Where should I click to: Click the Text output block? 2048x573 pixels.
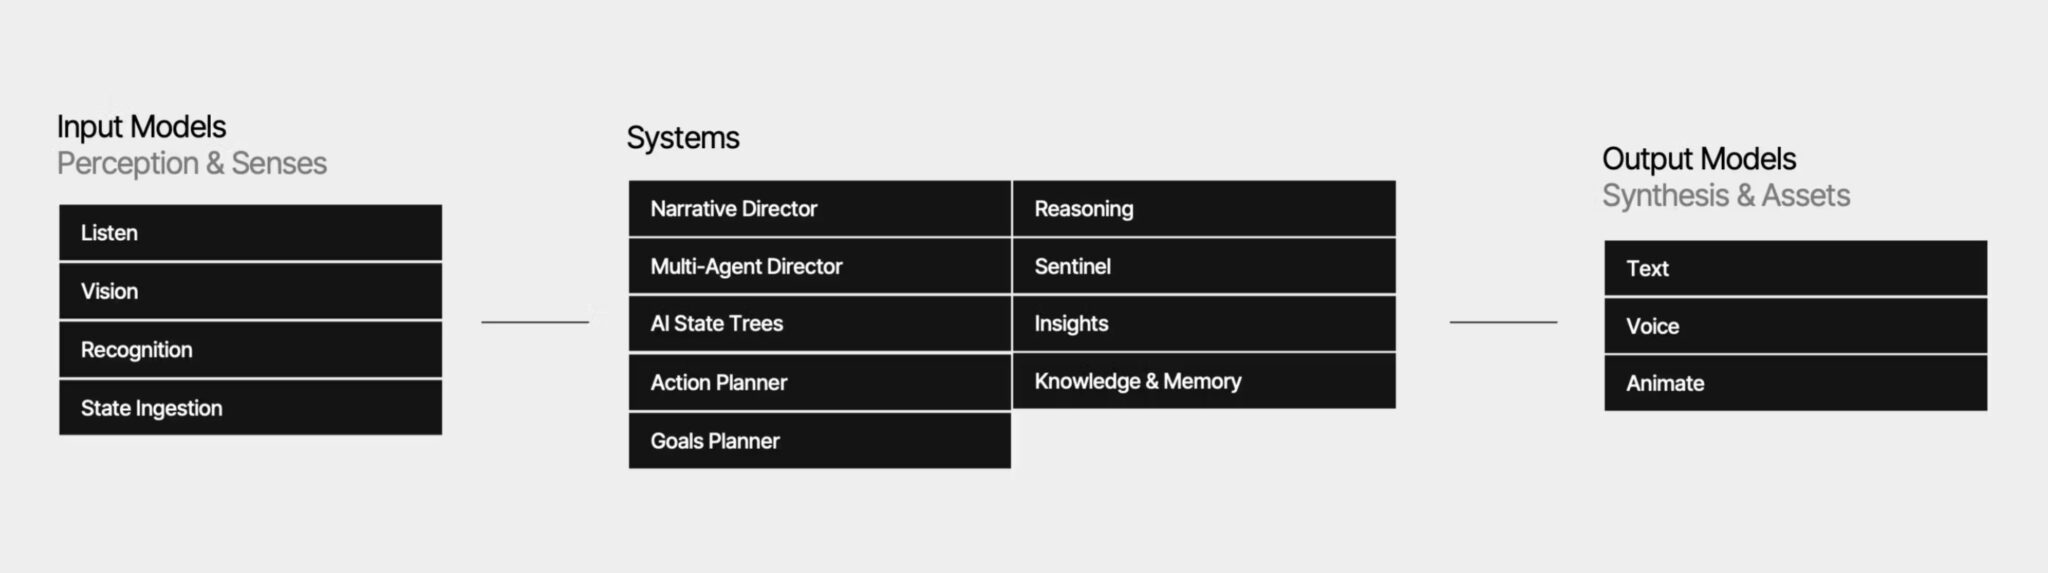click(1795, 268)
